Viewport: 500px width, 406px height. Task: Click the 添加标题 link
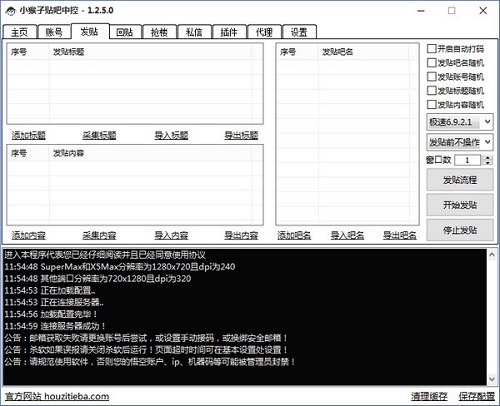pyautogui.click(x=29, y=135)
